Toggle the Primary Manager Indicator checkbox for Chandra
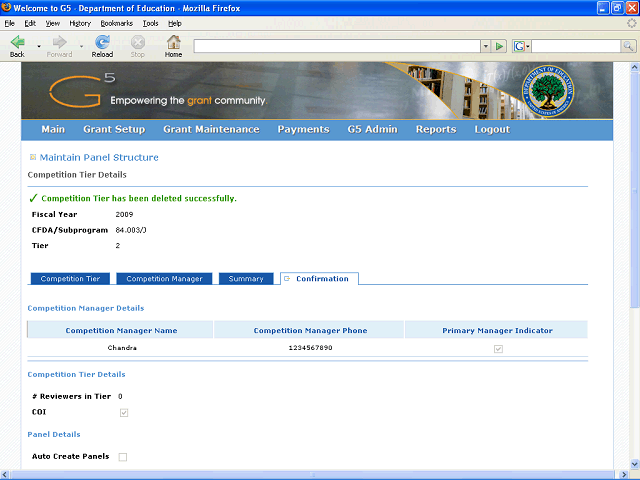Screen dimensions: 640x480 pos(498,349)
